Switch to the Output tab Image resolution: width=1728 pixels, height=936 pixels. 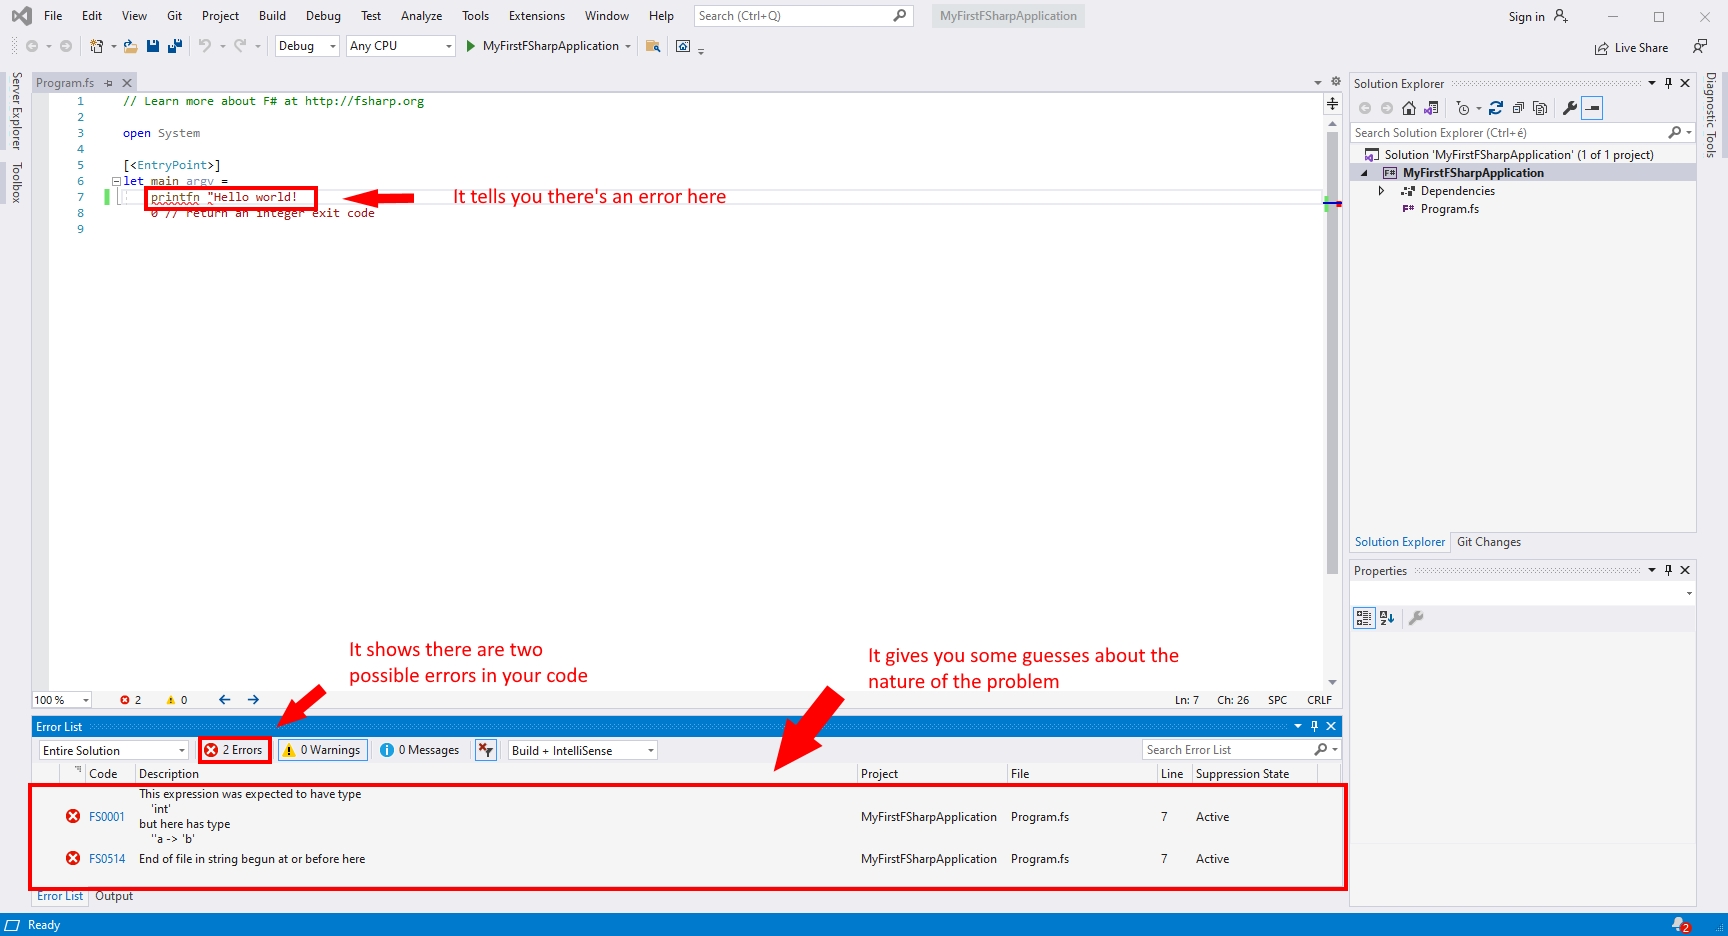(x=114, y=896)
